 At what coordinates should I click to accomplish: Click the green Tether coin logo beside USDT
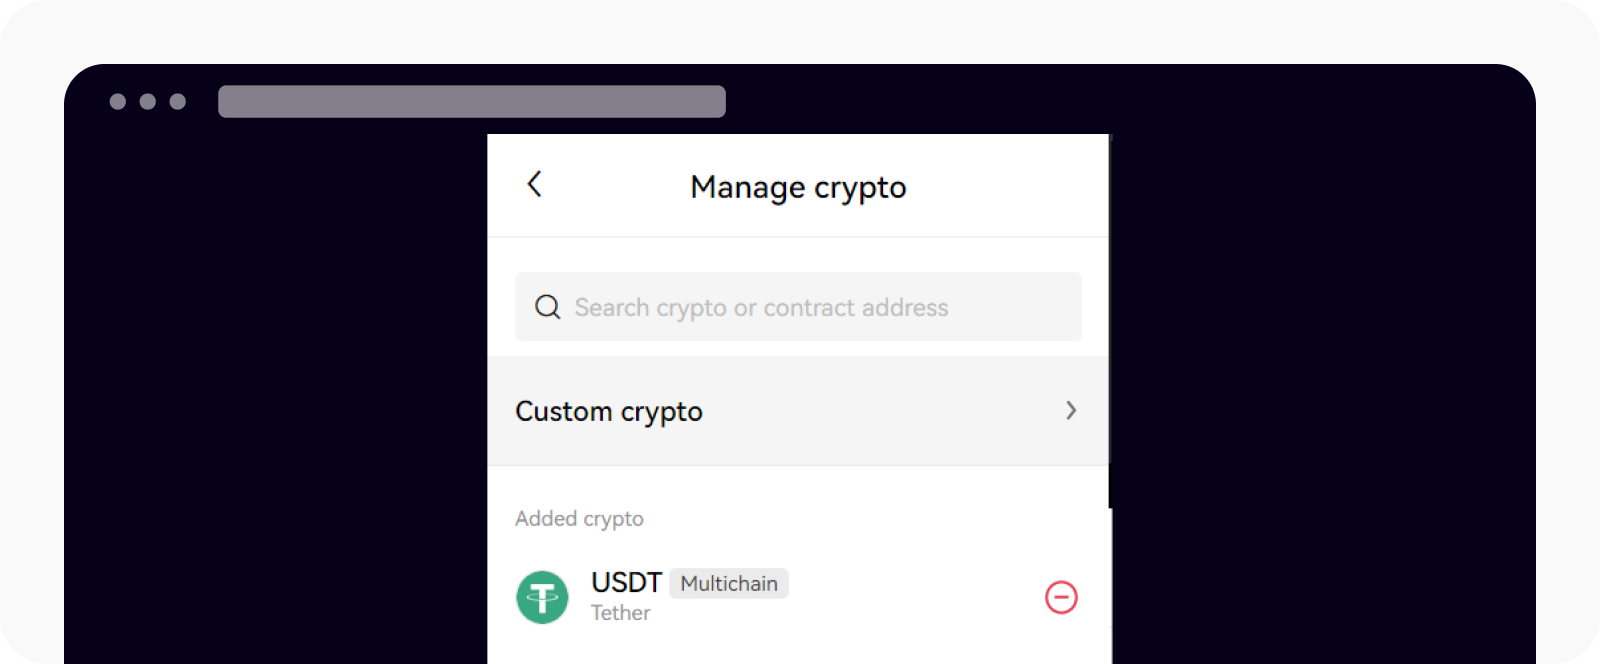coord(545,597)
